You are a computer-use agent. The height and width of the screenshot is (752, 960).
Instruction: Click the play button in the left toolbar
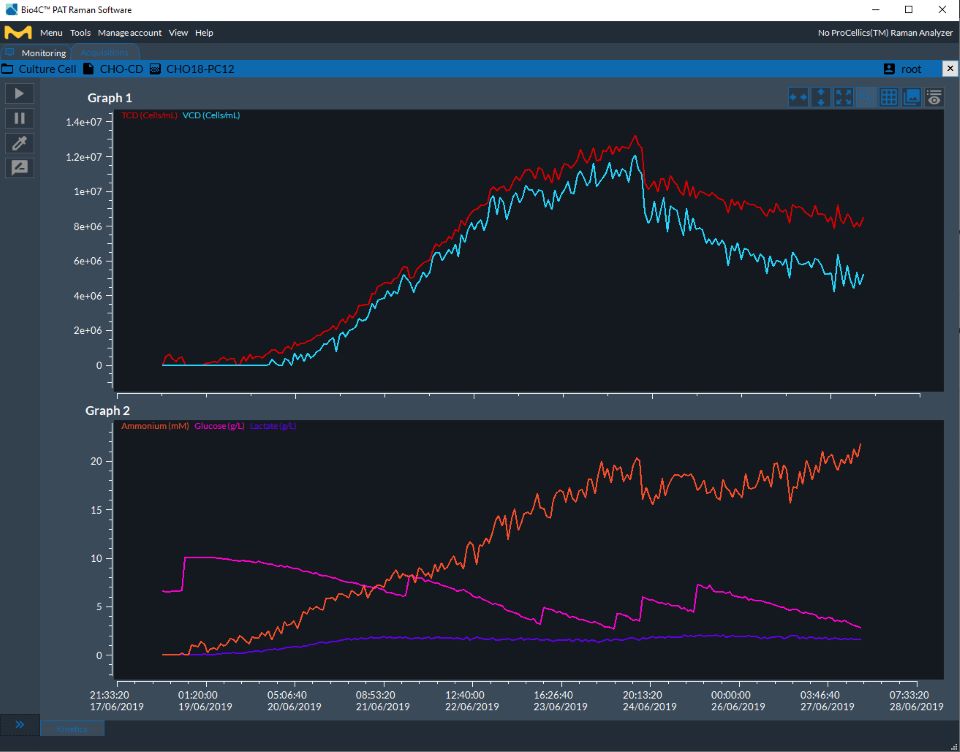point(18,93)
